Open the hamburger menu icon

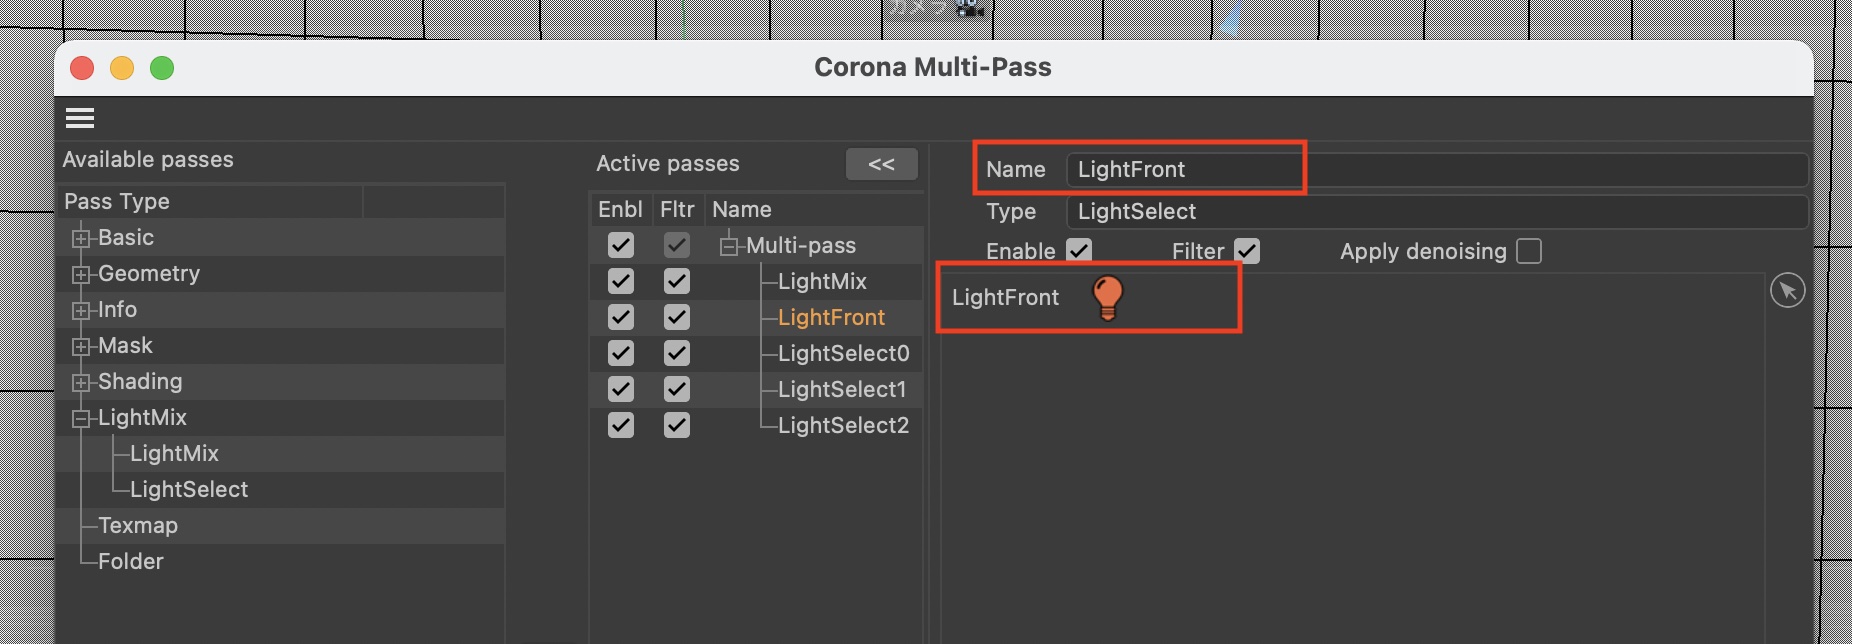(80, 118)
